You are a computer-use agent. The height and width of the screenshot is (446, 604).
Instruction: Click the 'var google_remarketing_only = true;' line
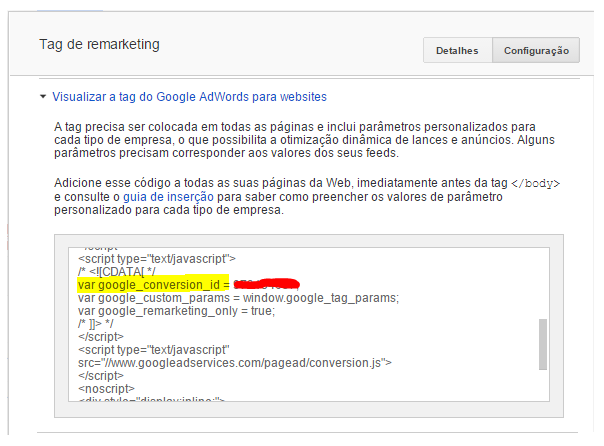(176, 311)
